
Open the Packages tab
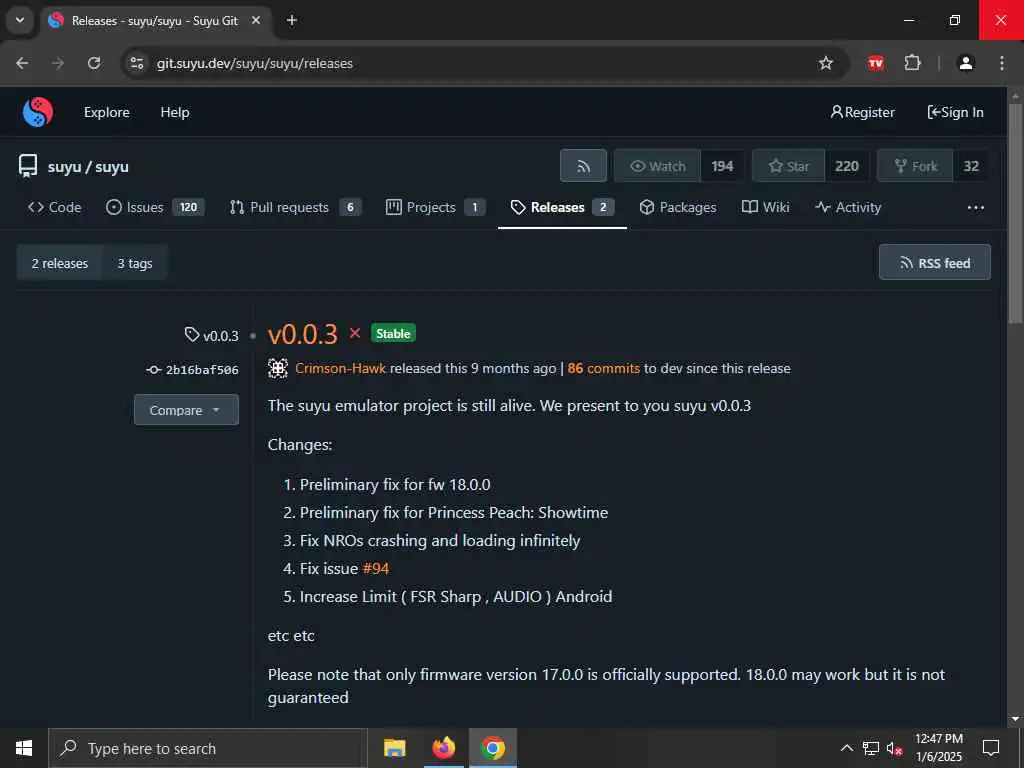(x=678, y=207)
